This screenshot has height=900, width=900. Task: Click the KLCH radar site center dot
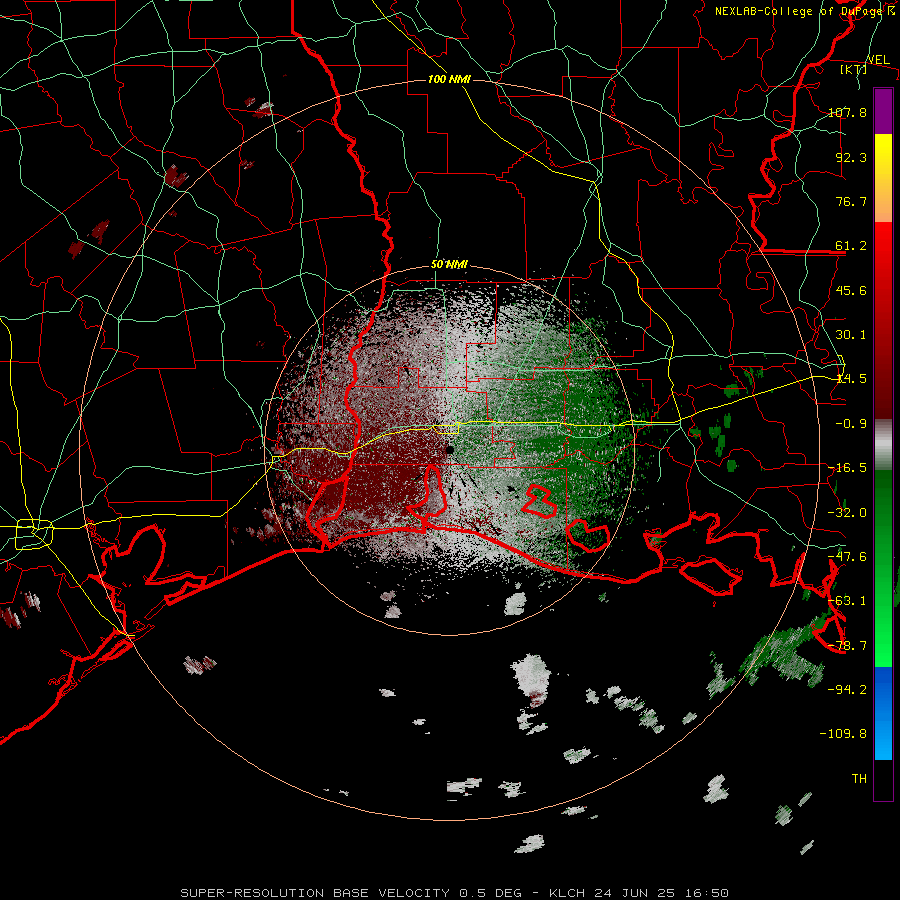[x=450, y=450]
